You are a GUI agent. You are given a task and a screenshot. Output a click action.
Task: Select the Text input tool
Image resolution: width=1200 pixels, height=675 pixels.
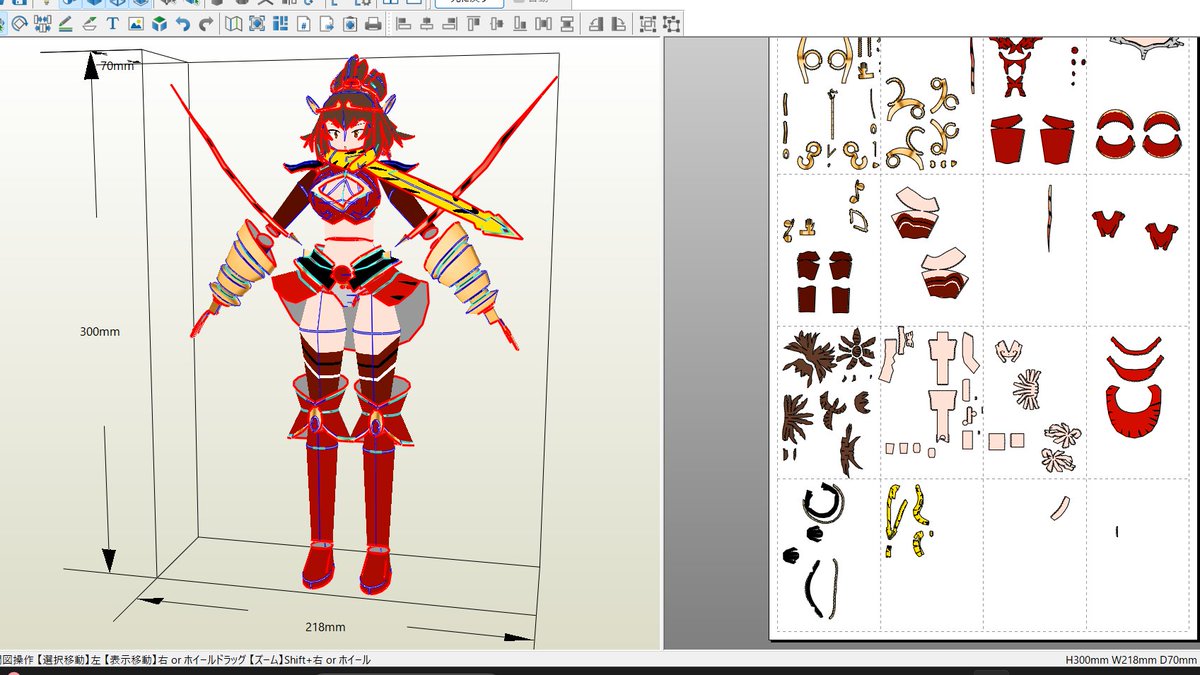tap(112, 23)
